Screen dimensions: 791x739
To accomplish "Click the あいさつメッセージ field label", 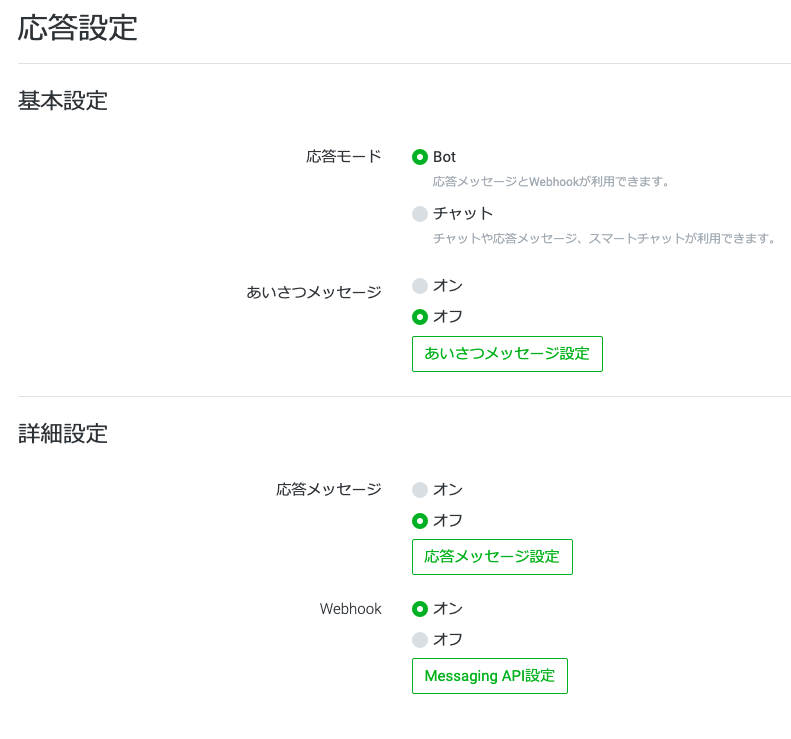I will point(314,292).
